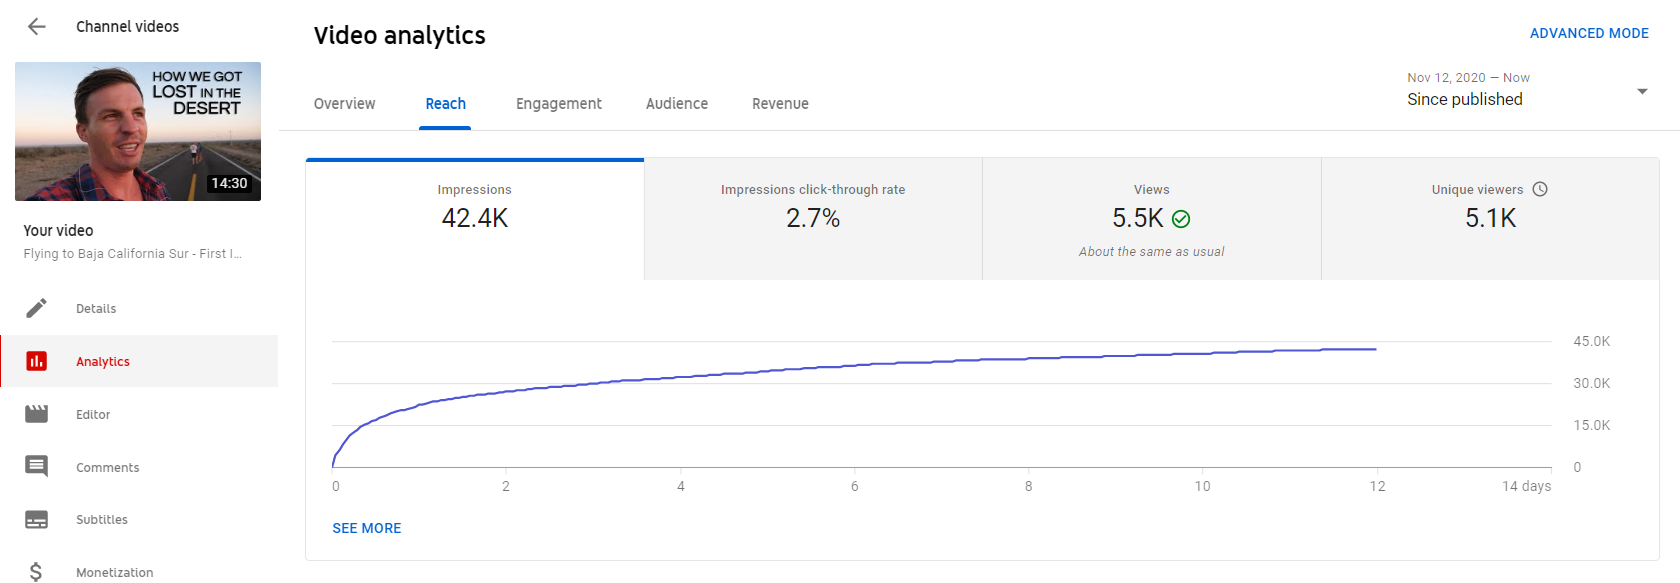1680x583 pixels.
Task: Select the Unique viewers metric card
Action: (1489, 219)
